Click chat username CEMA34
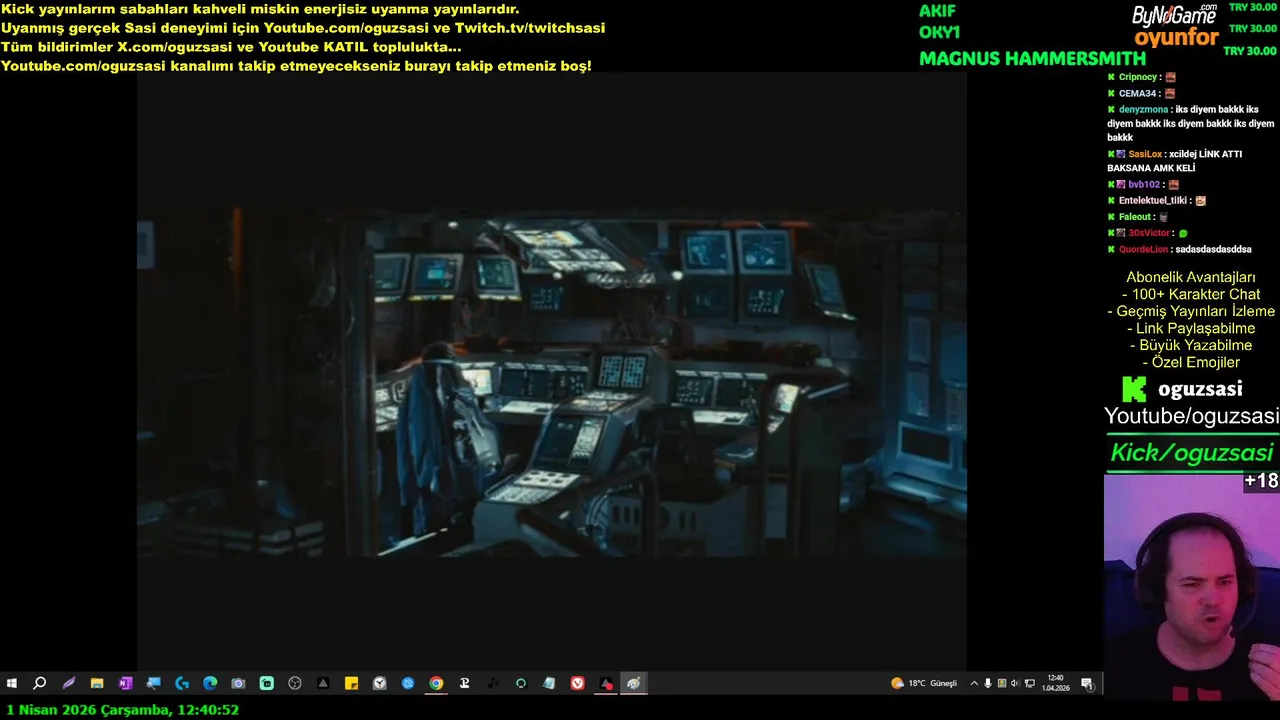1280x720 pixels. click(x=1136, y=93)
